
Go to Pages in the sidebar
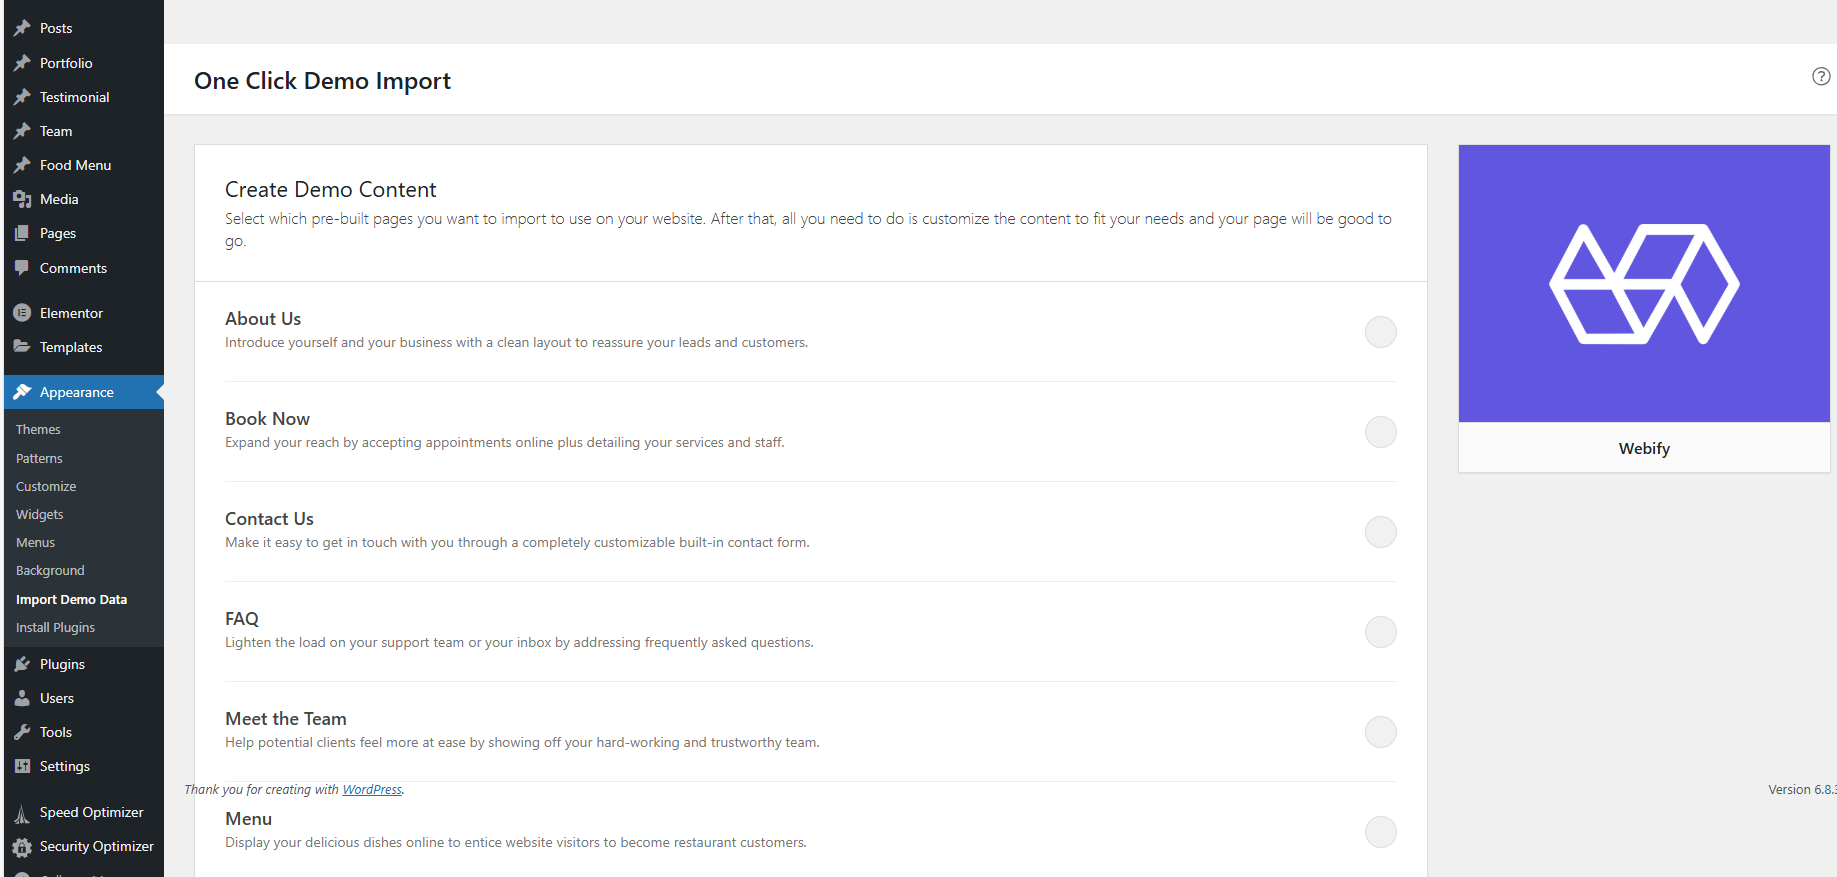coord(84,233)
